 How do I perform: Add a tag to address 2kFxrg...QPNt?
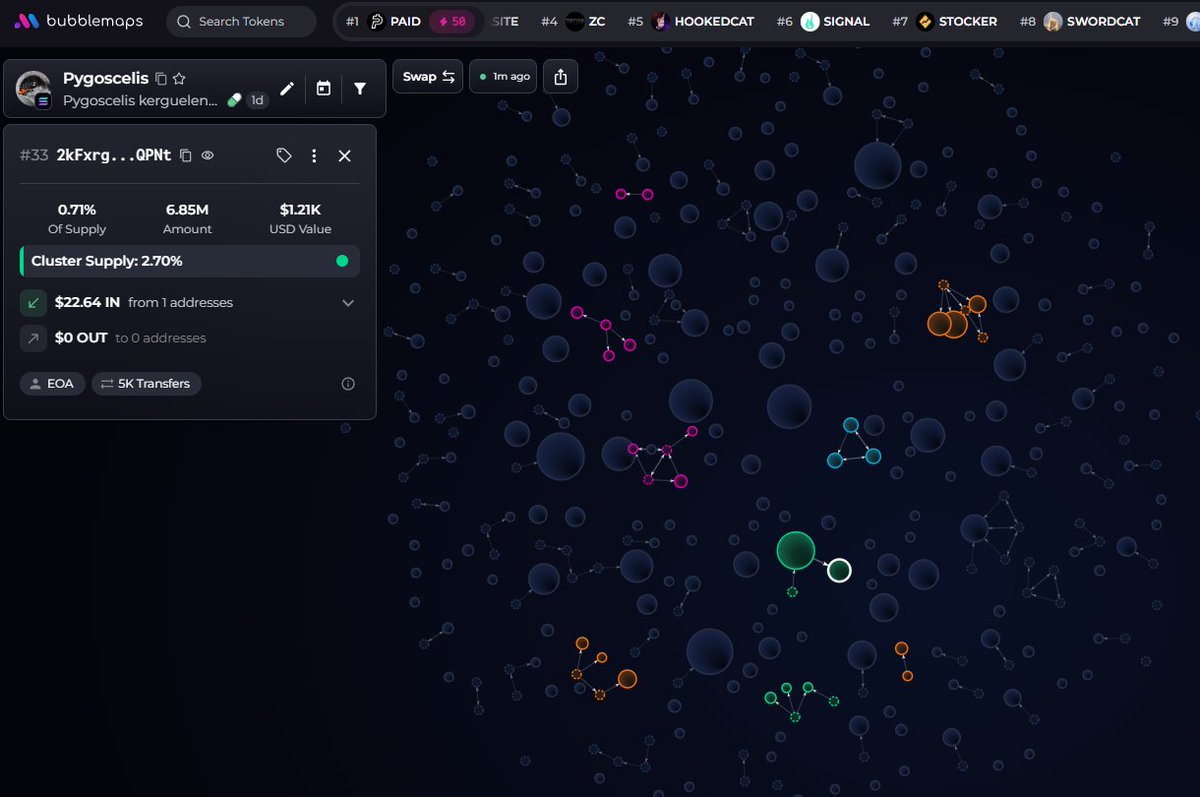click(x=284, y=156)
